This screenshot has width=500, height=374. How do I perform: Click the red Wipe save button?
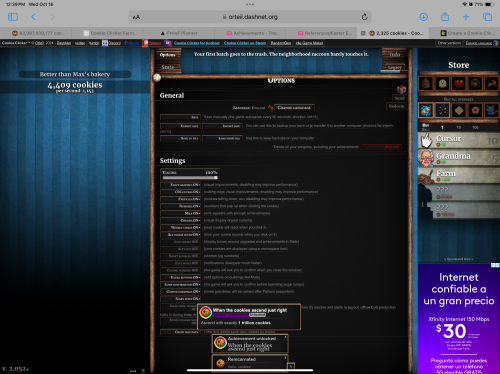pyautogui.click(x=381, y=147)
